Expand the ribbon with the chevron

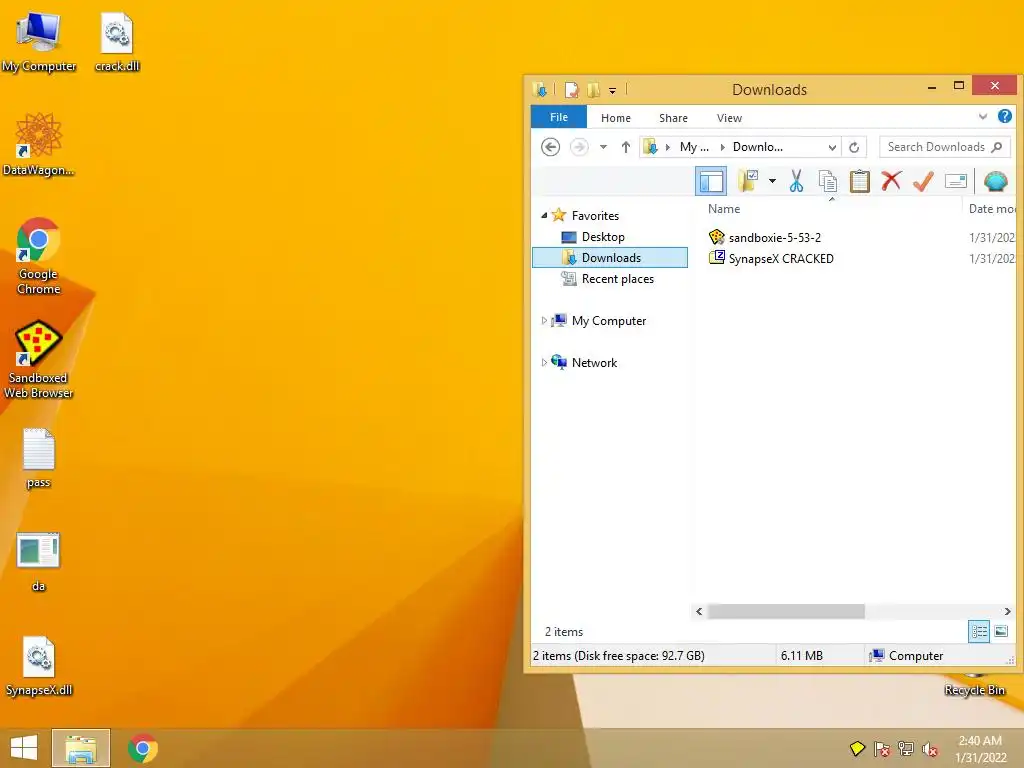(x=983, y=117)
